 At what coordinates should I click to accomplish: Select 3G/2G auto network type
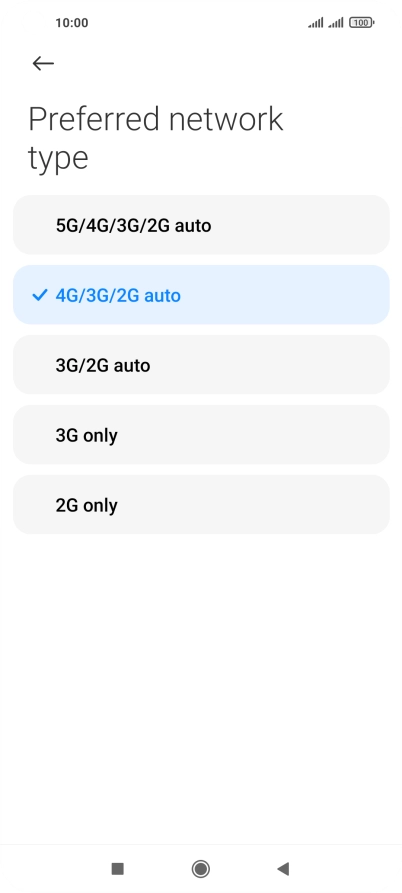pos(201,365)
